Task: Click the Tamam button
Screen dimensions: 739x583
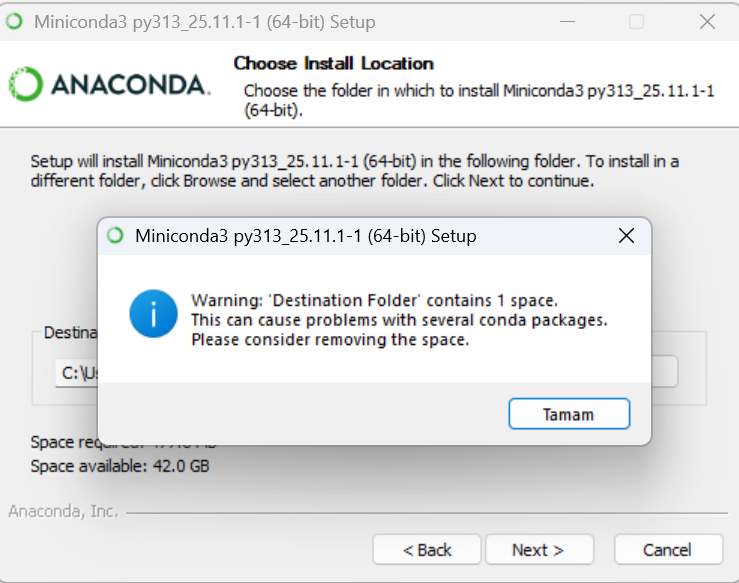Action: click(569, 413)
